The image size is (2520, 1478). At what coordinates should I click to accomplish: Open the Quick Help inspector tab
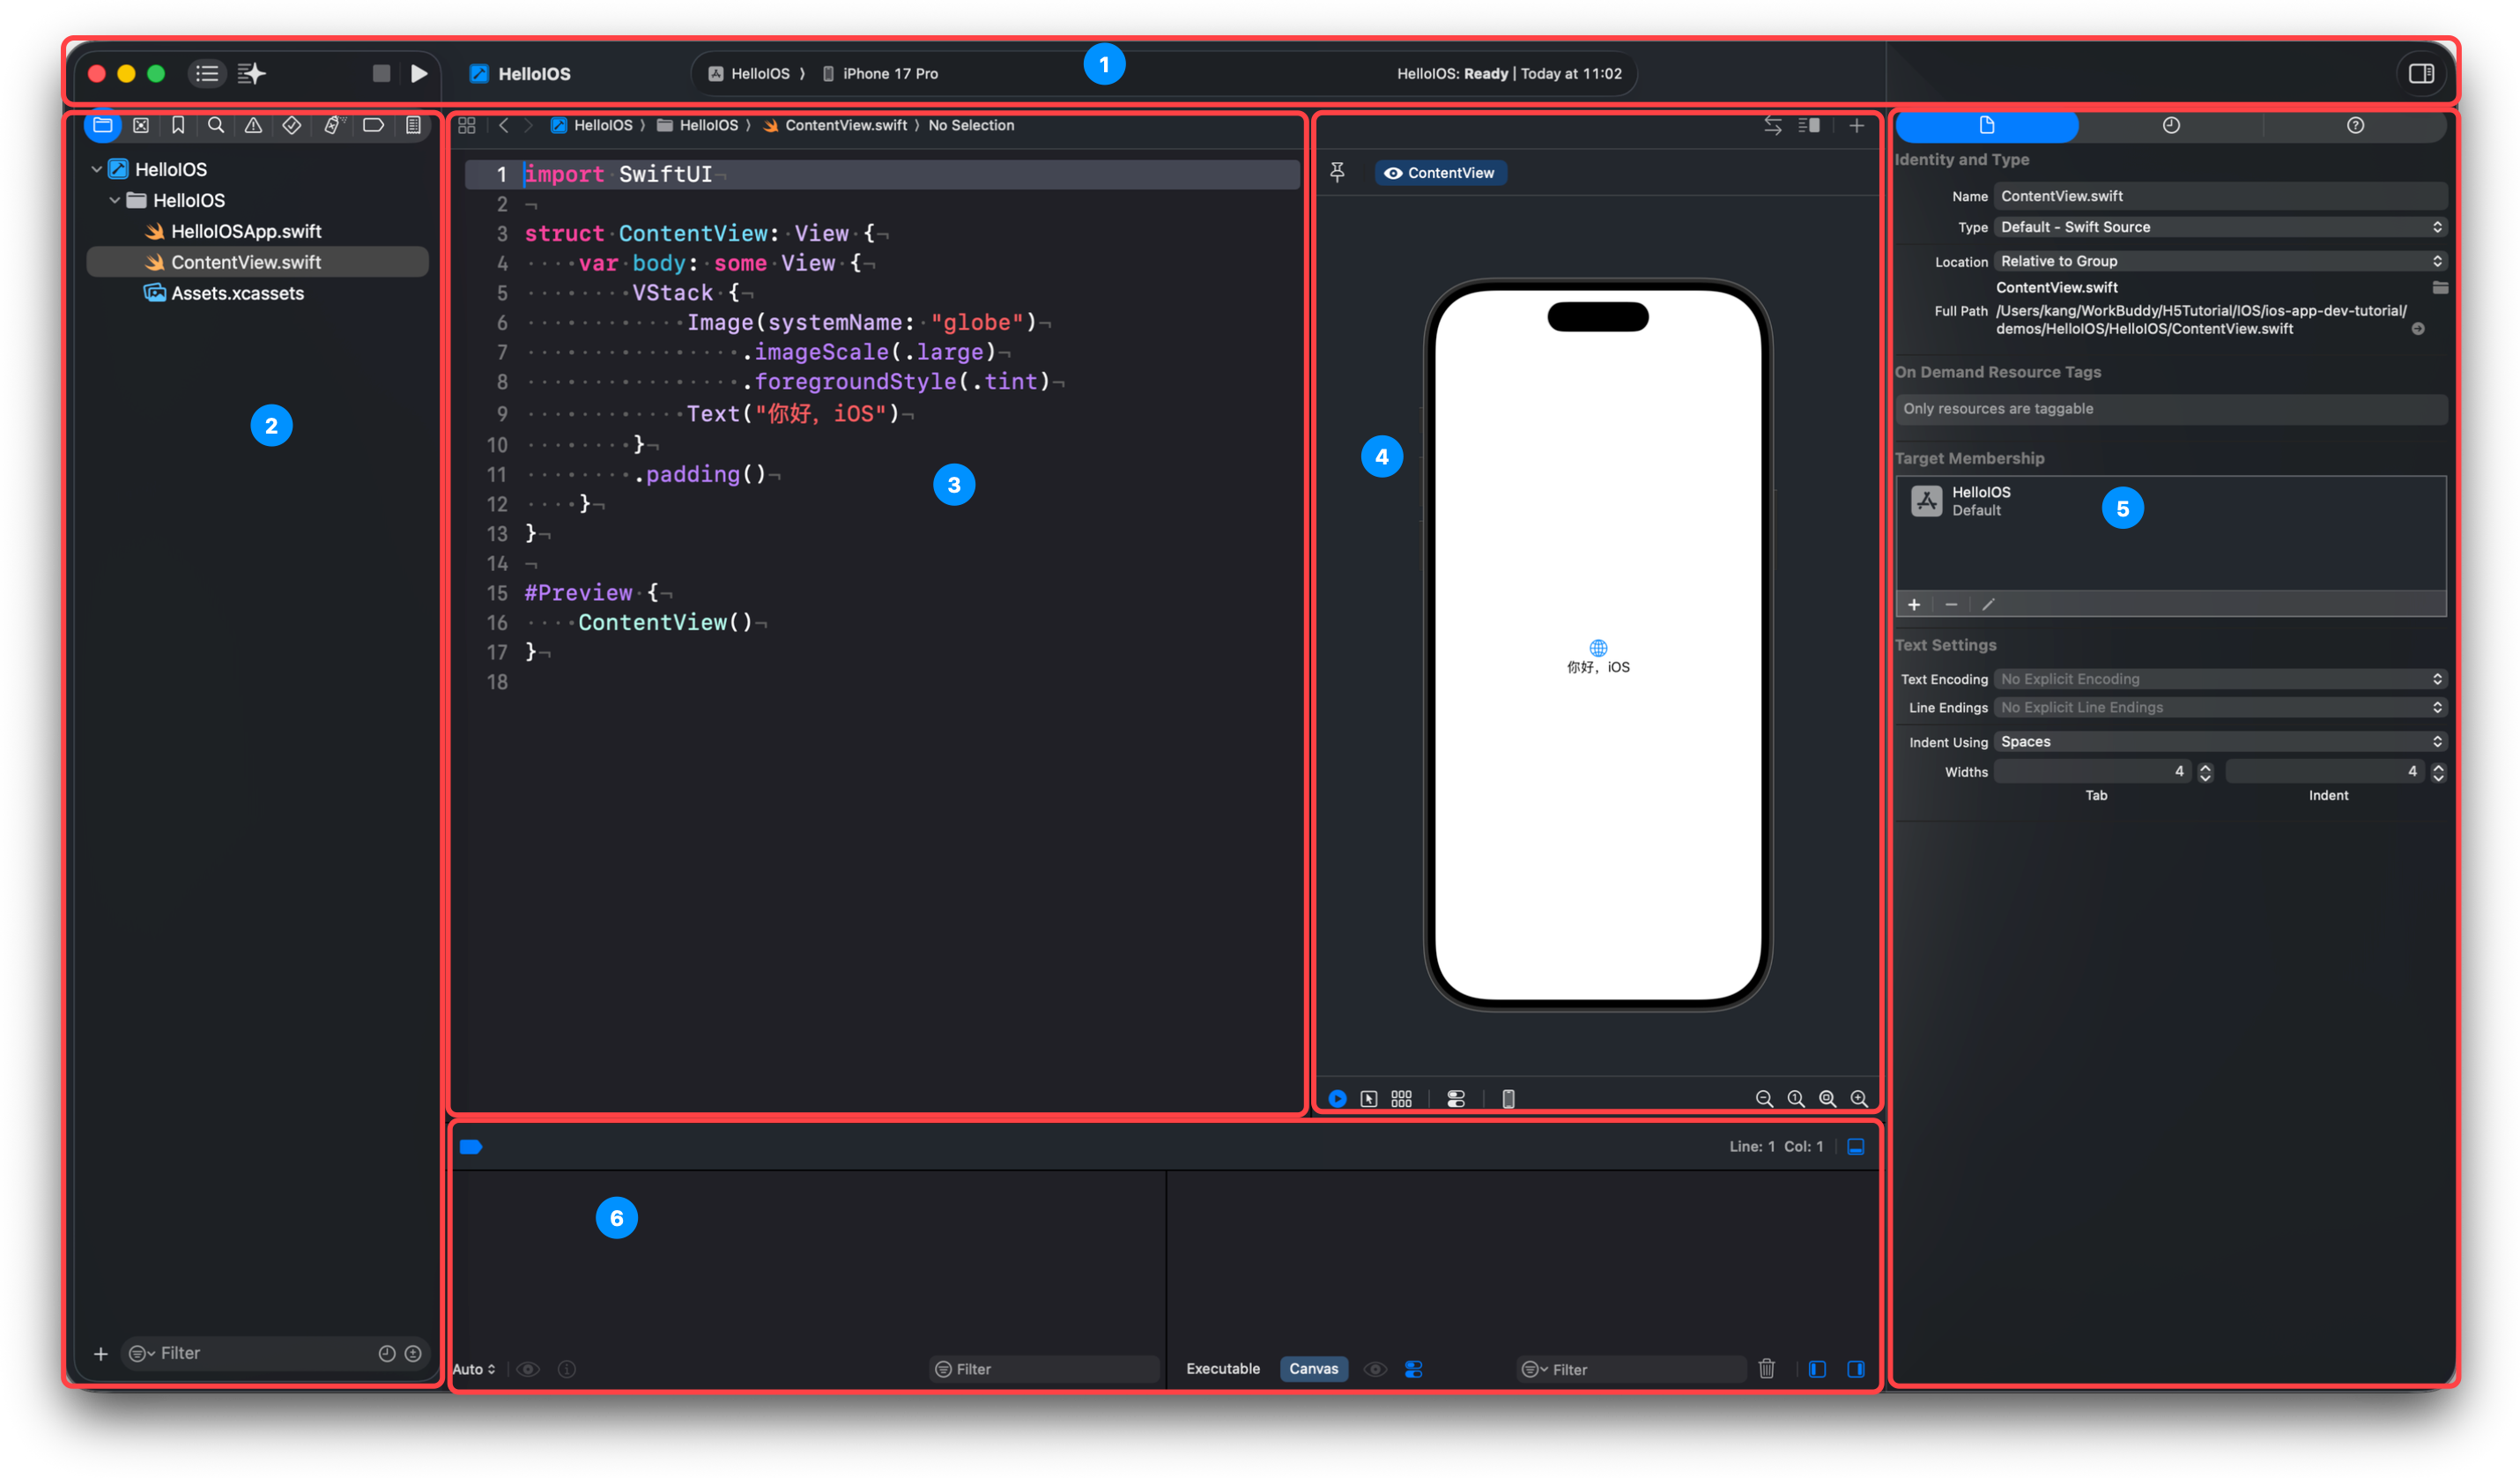pos(2355,125)
